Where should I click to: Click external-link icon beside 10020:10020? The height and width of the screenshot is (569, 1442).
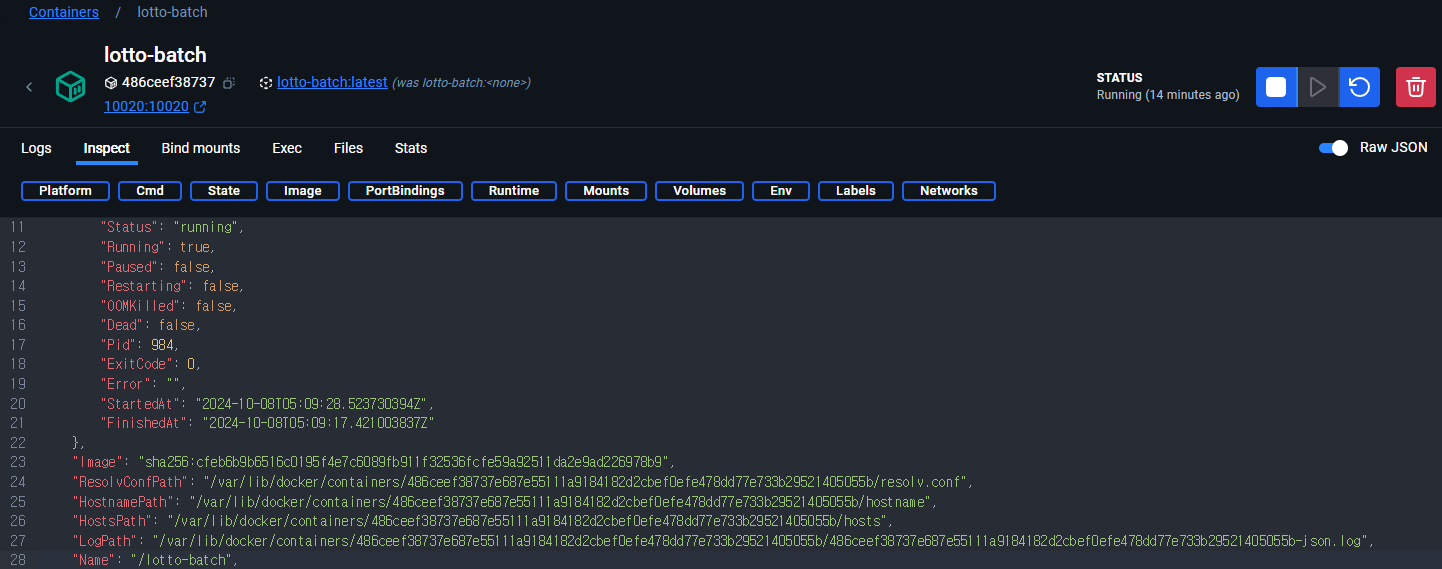point(200,107)
